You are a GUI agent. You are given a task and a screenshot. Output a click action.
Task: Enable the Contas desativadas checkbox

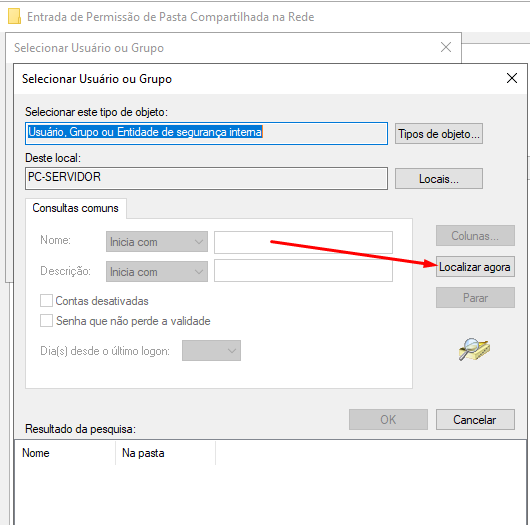[x=46, y=300]
